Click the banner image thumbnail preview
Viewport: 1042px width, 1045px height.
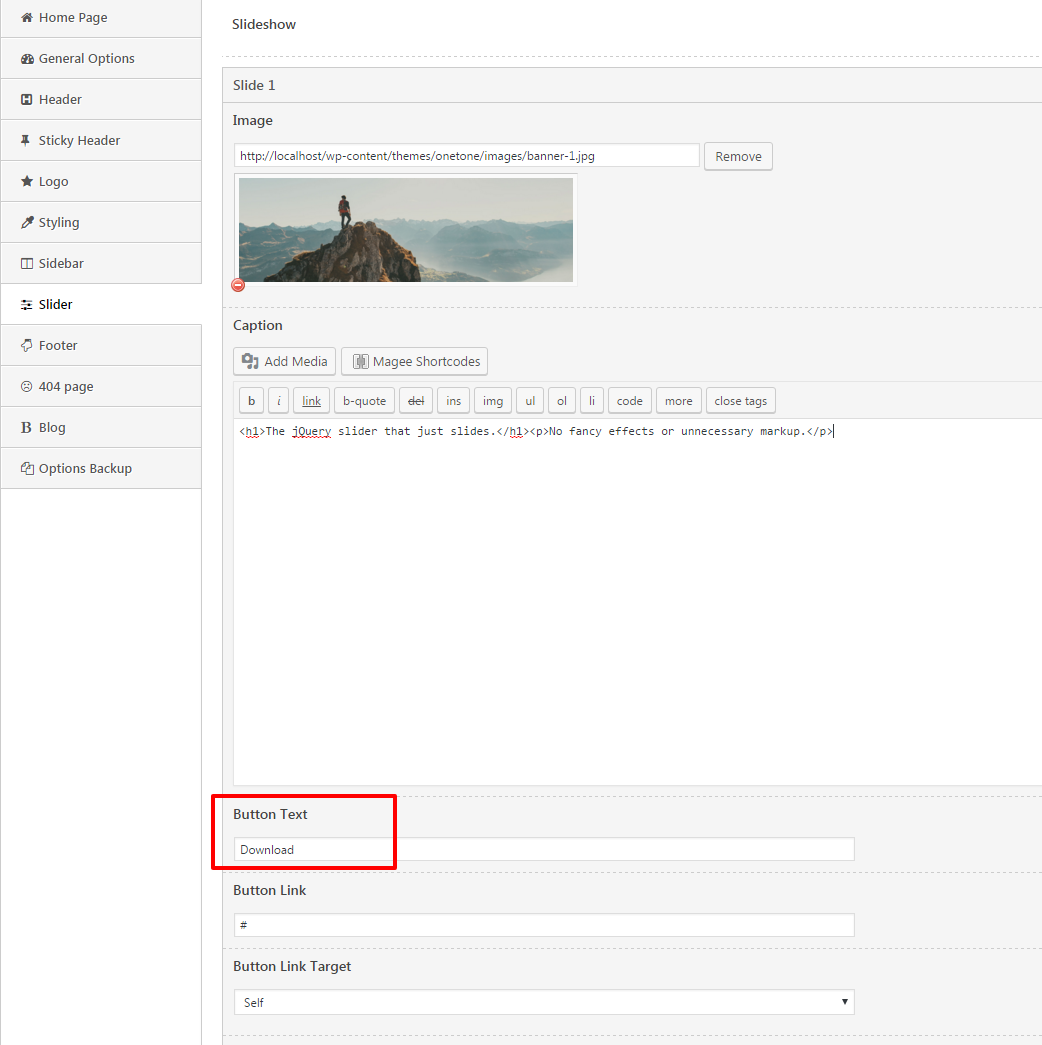click(x=406, y=230)
